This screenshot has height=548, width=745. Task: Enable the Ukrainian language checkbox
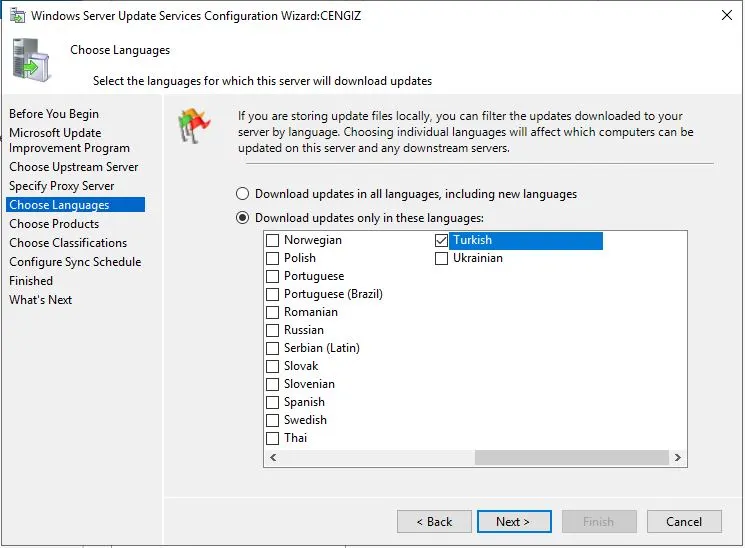click(442, 259)
